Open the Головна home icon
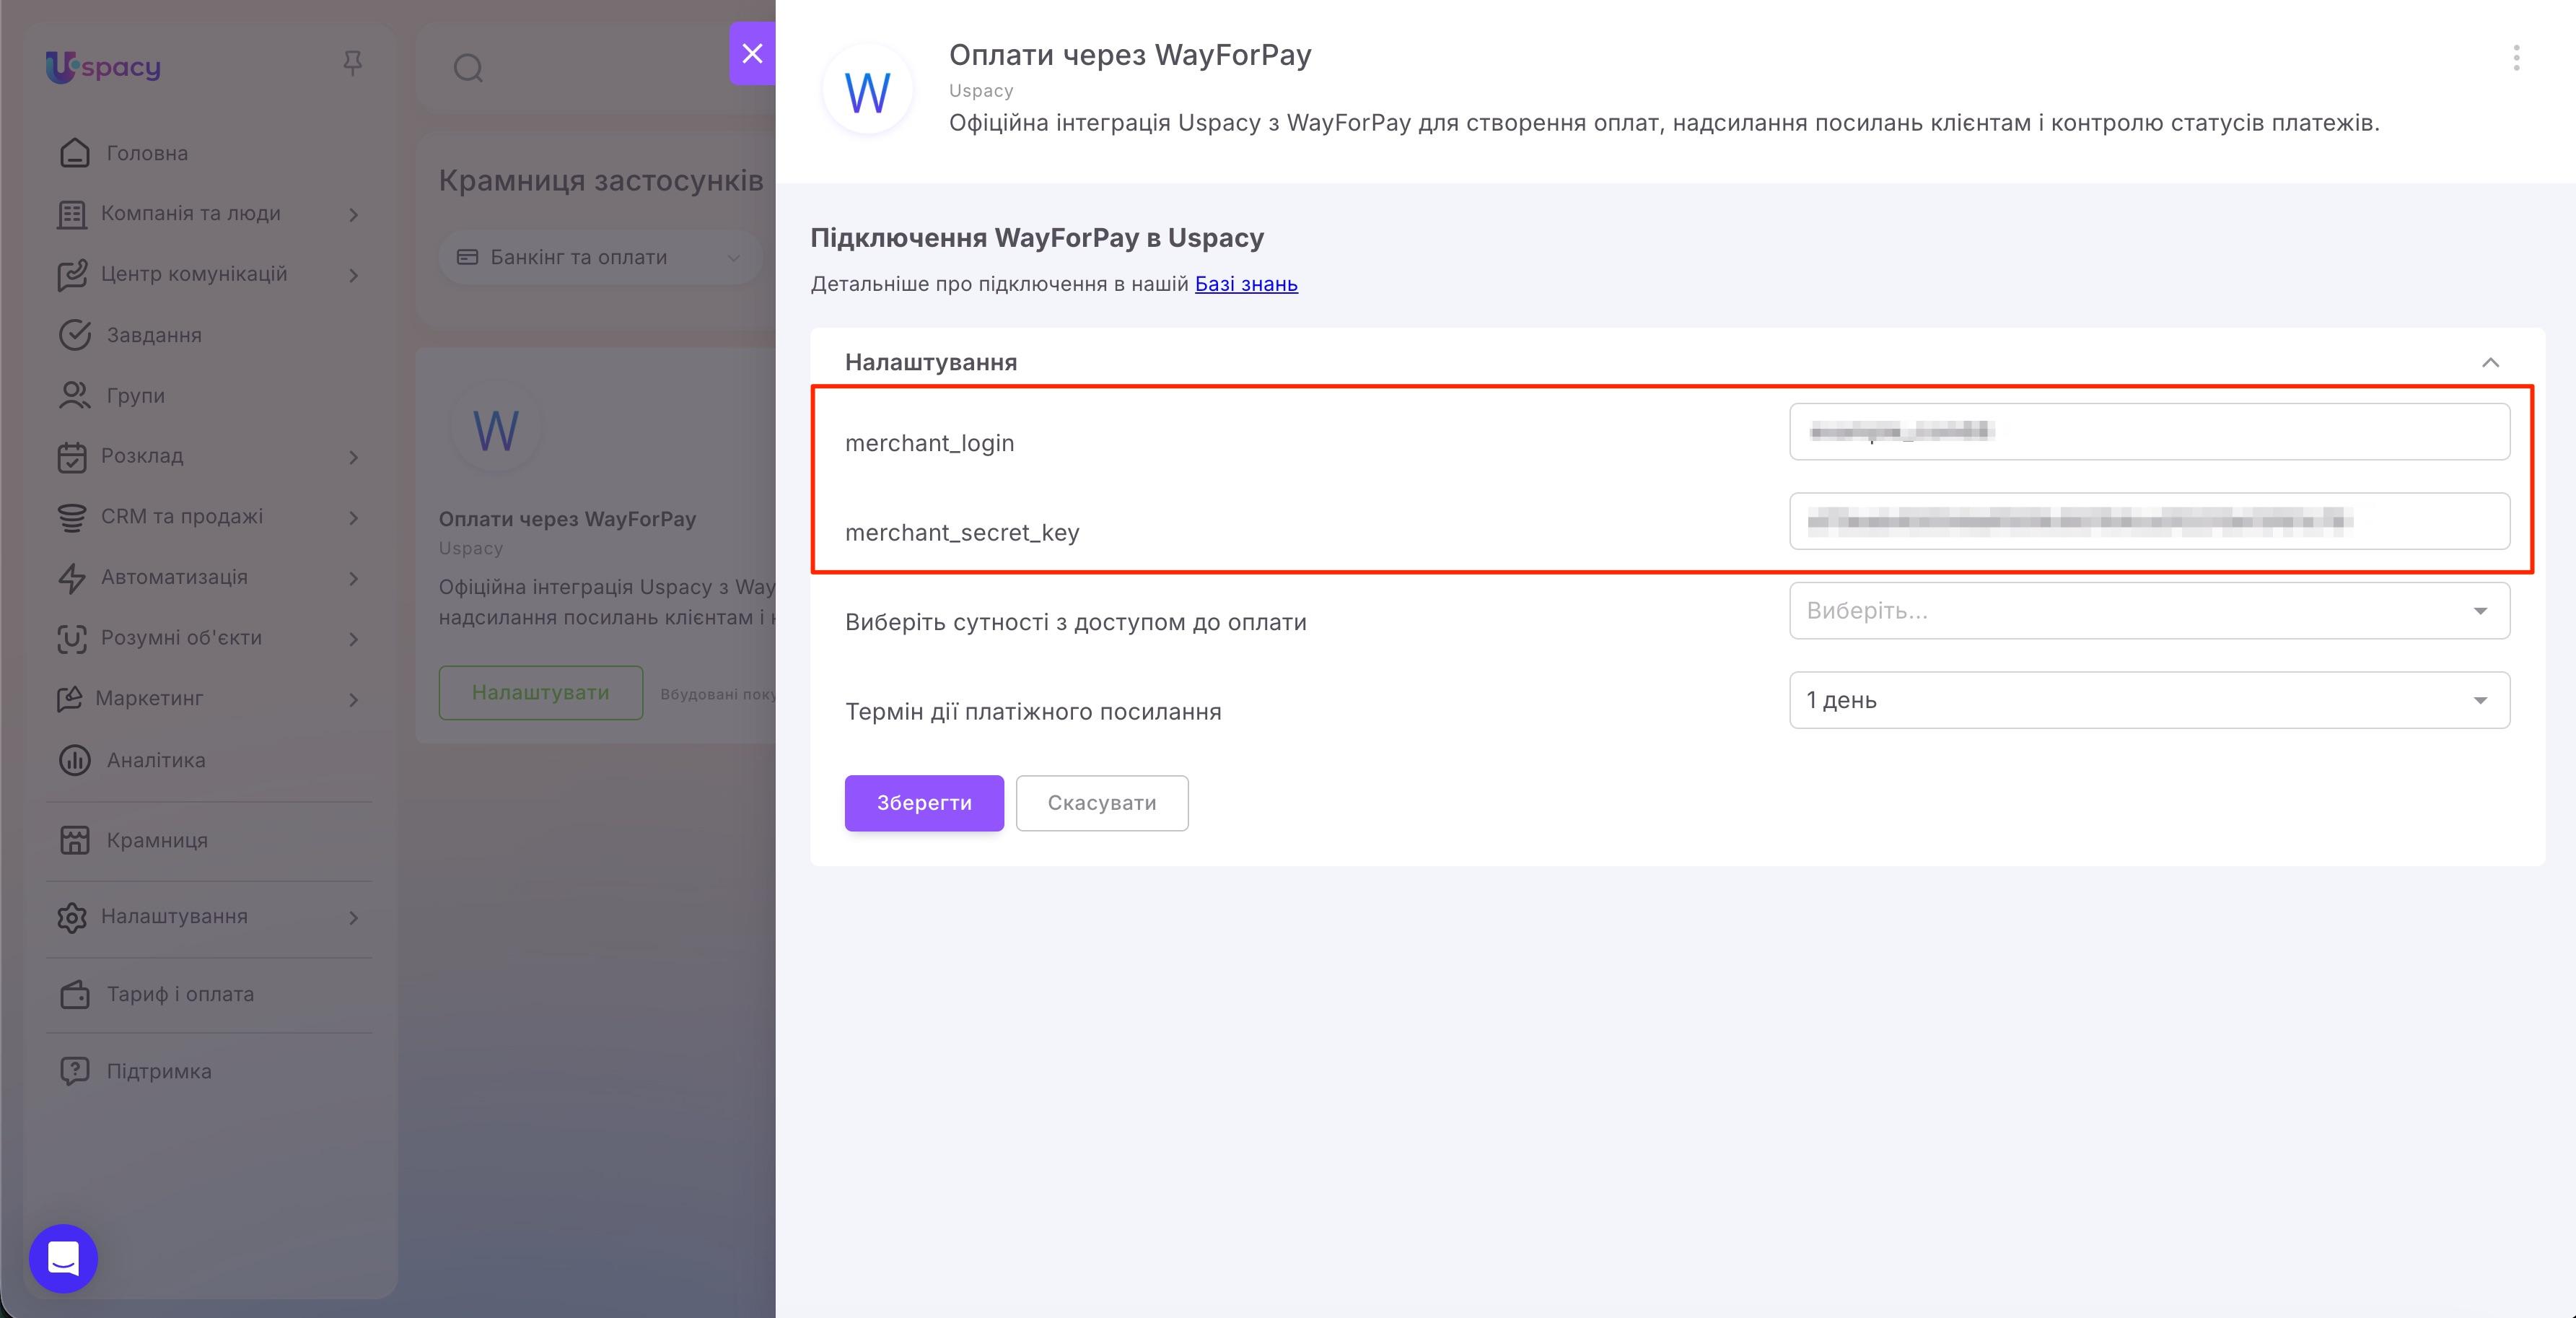 (x=74, y=153)
